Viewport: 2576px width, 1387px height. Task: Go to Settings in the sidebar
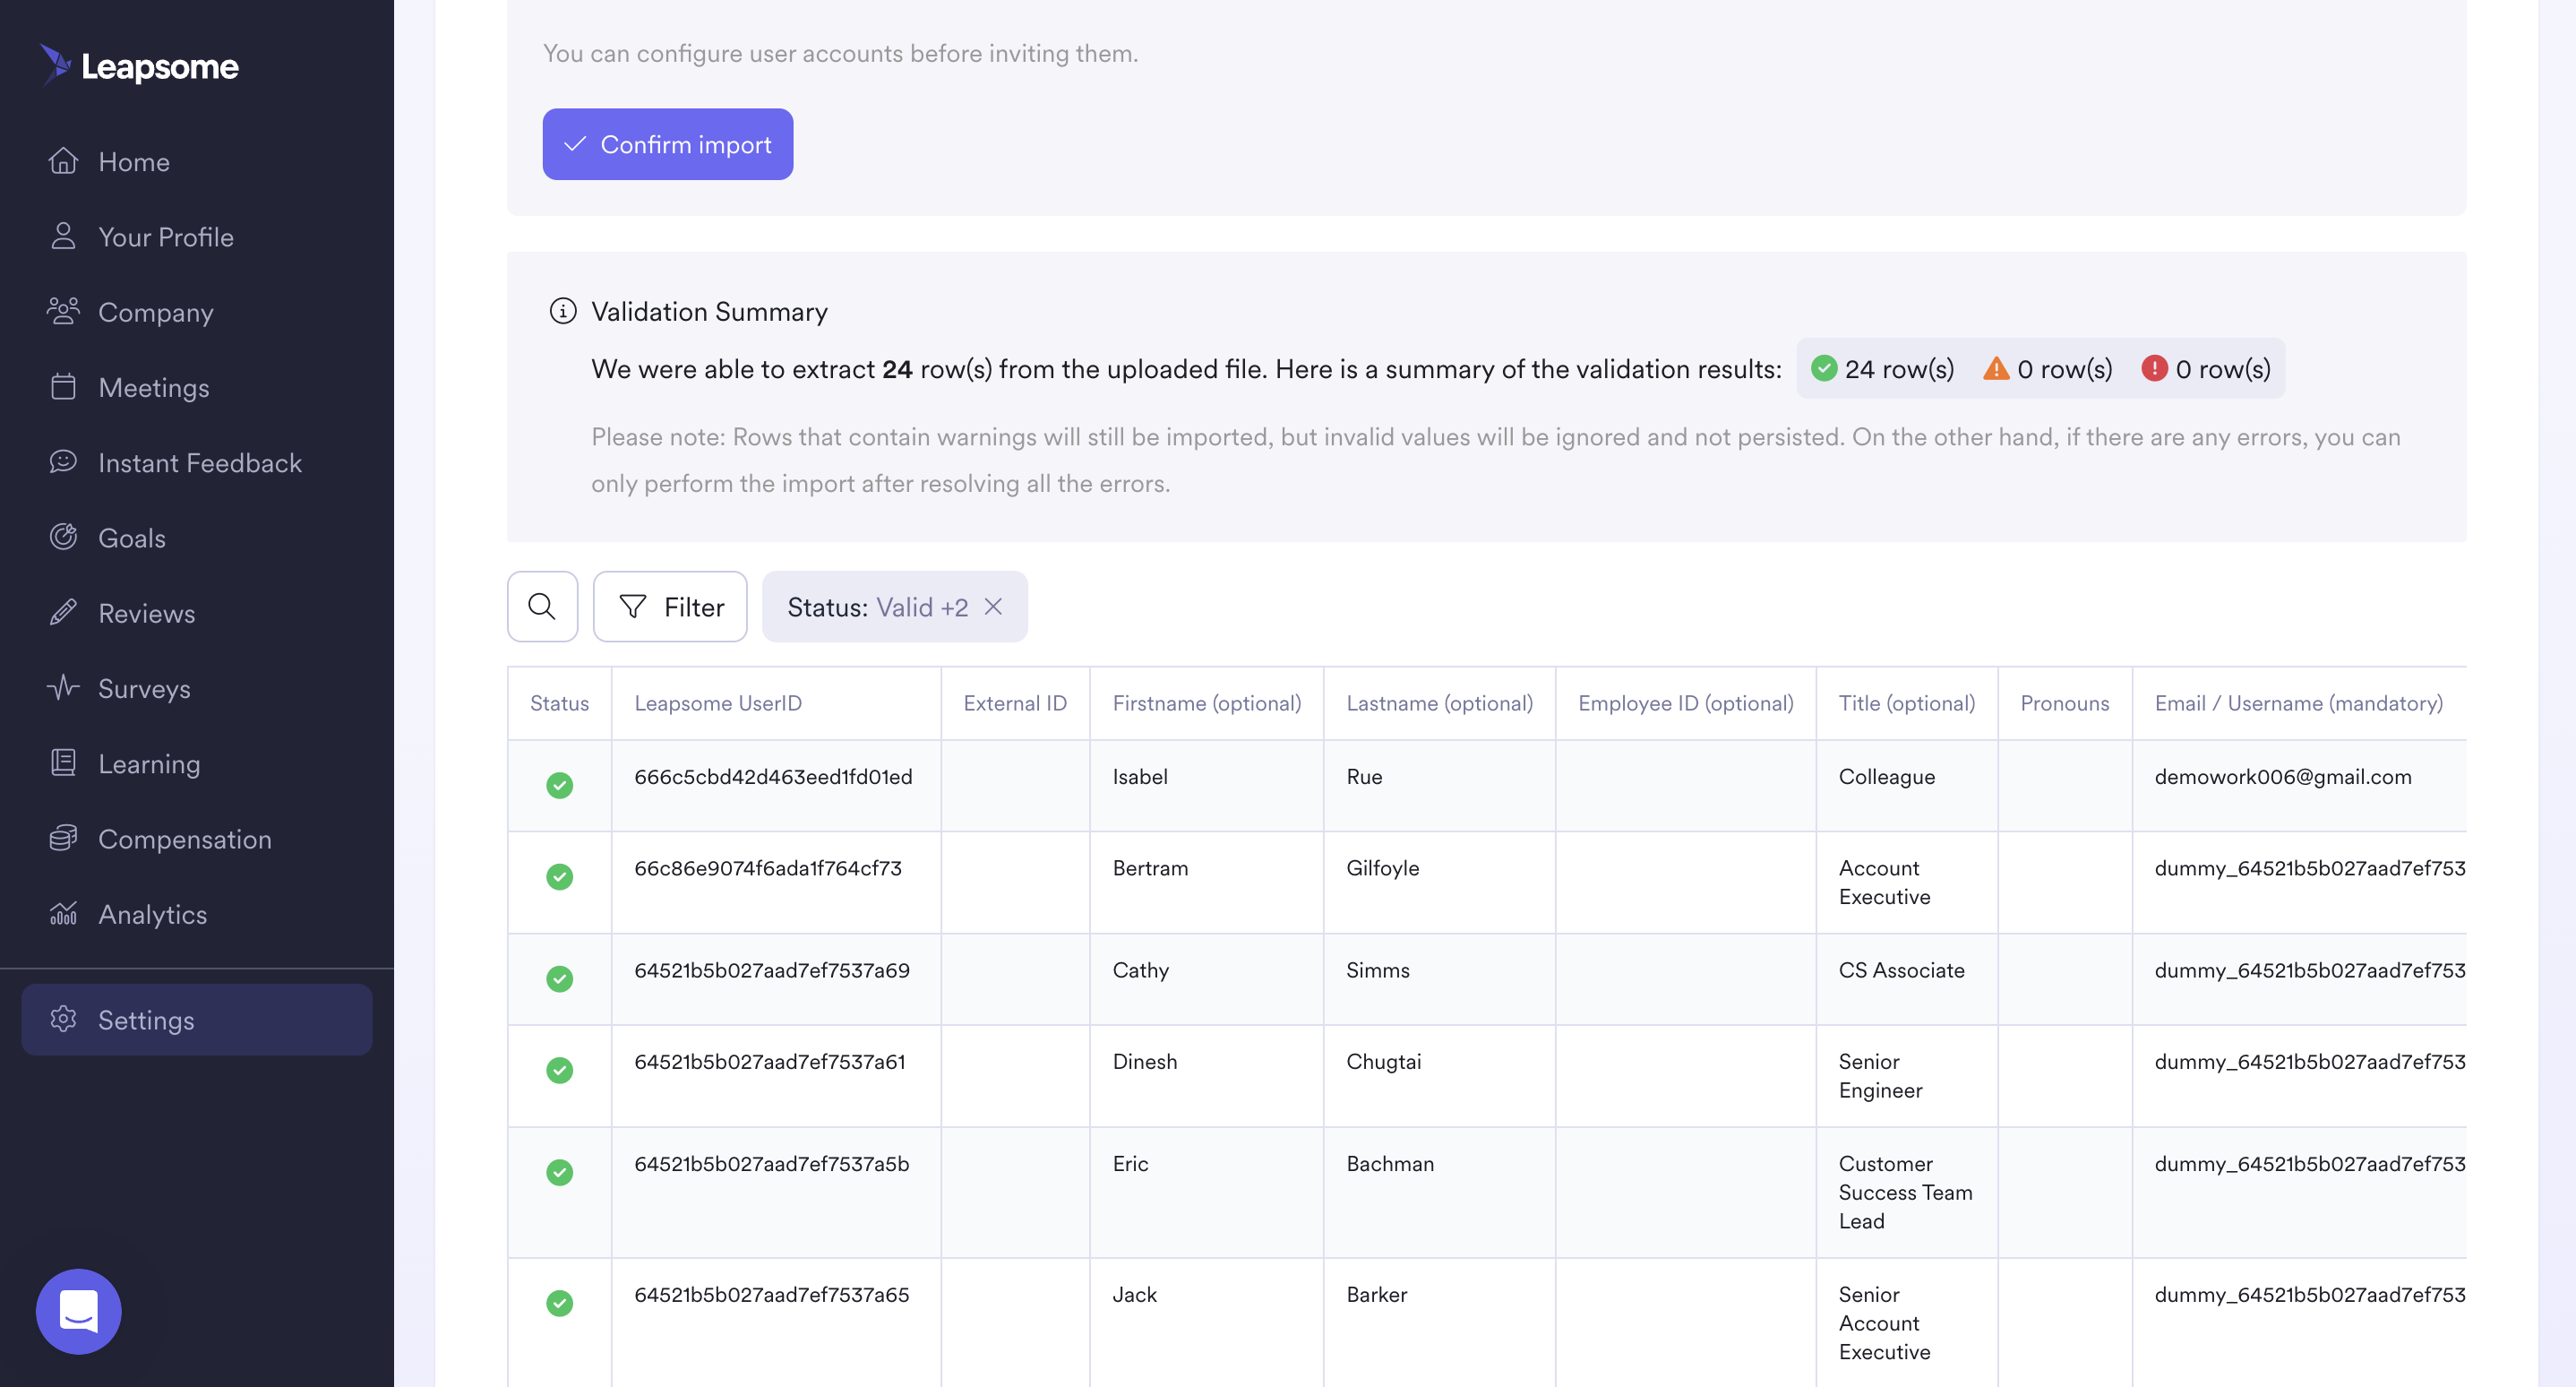point(197,1019)
